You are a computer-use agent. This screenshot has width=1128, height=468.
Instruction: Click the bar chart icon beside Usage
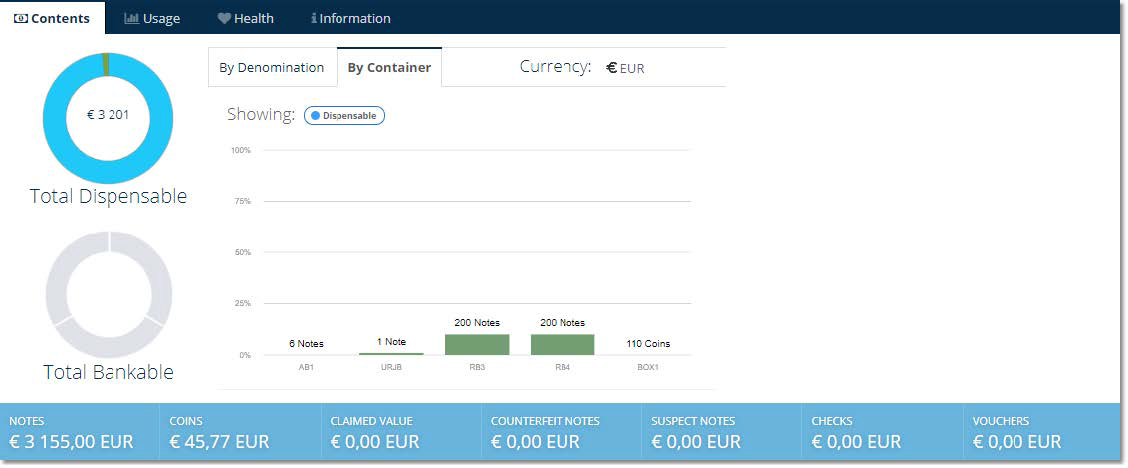coord(131,18)
